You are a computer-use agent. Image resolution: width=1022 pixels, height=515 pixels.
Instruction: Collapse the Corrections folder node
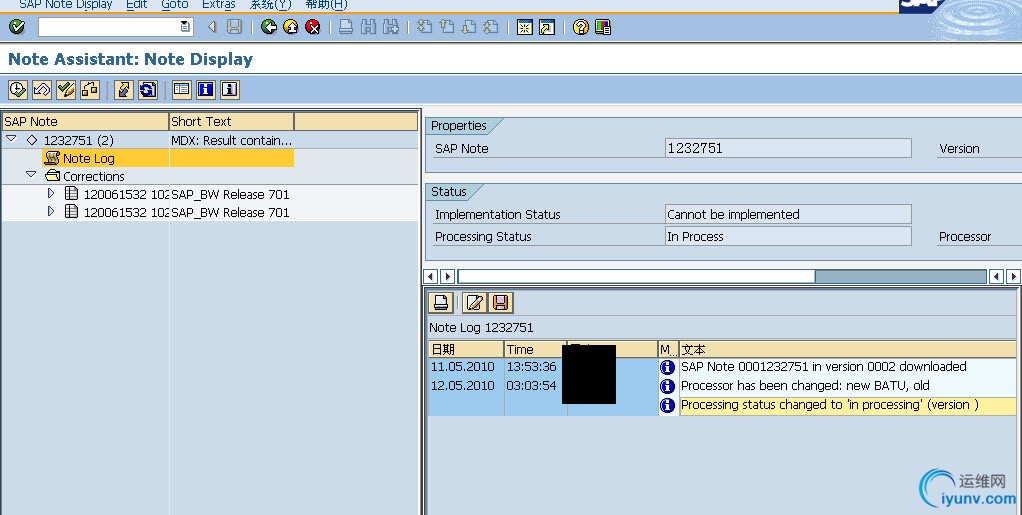click(32, 175)
